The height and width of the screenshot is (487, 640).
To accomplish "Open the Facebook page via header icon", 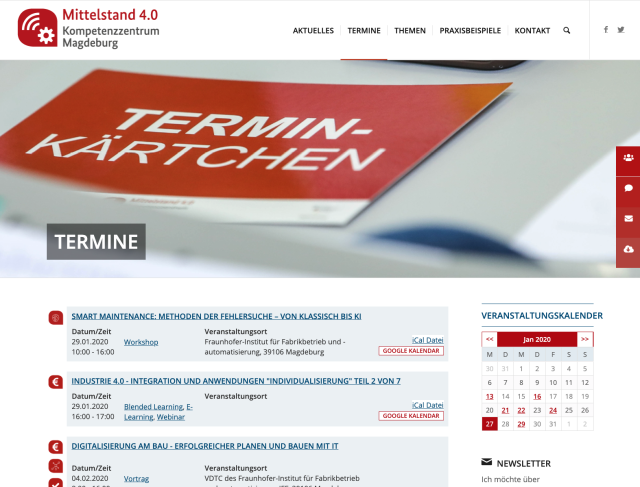I will click(x=606, y=30).
